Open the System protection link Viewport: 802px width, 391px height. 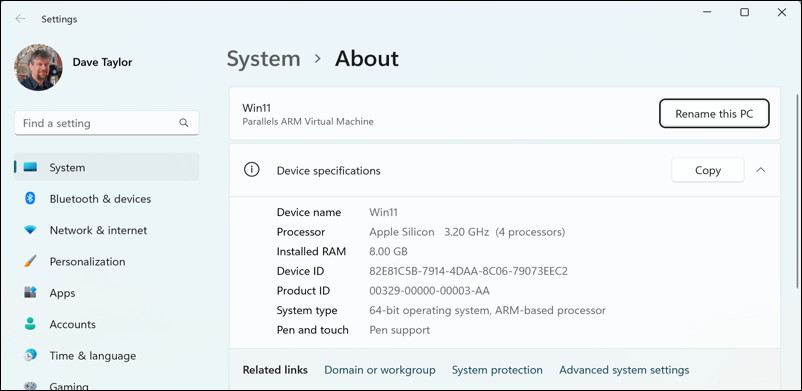pos(497,370)
